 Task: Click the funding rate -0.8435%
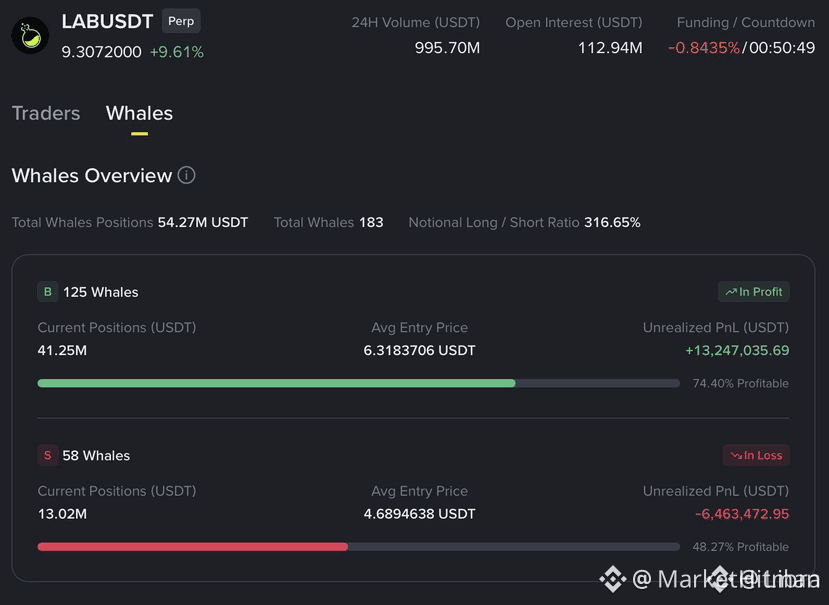click(x=704, y=48)
